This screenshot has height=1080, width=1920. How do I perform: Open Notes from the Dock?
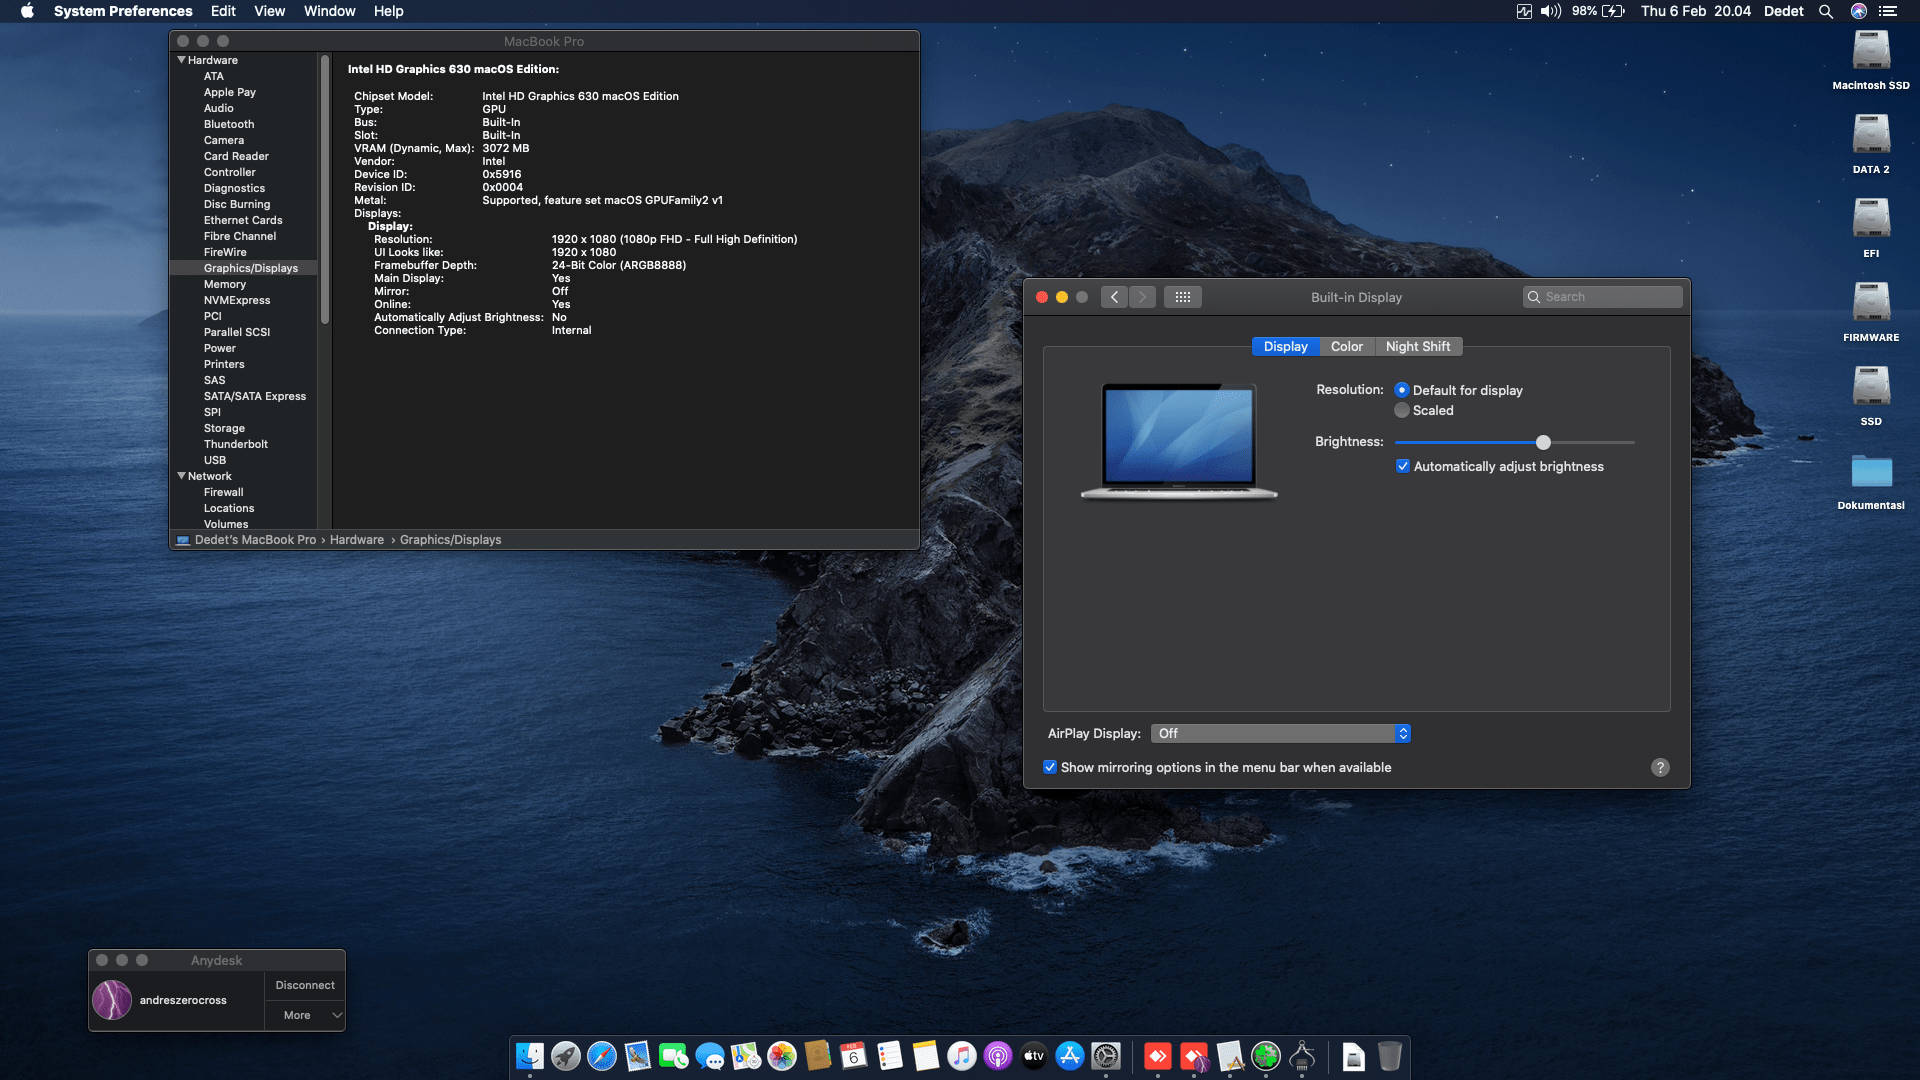(926, 1056)
